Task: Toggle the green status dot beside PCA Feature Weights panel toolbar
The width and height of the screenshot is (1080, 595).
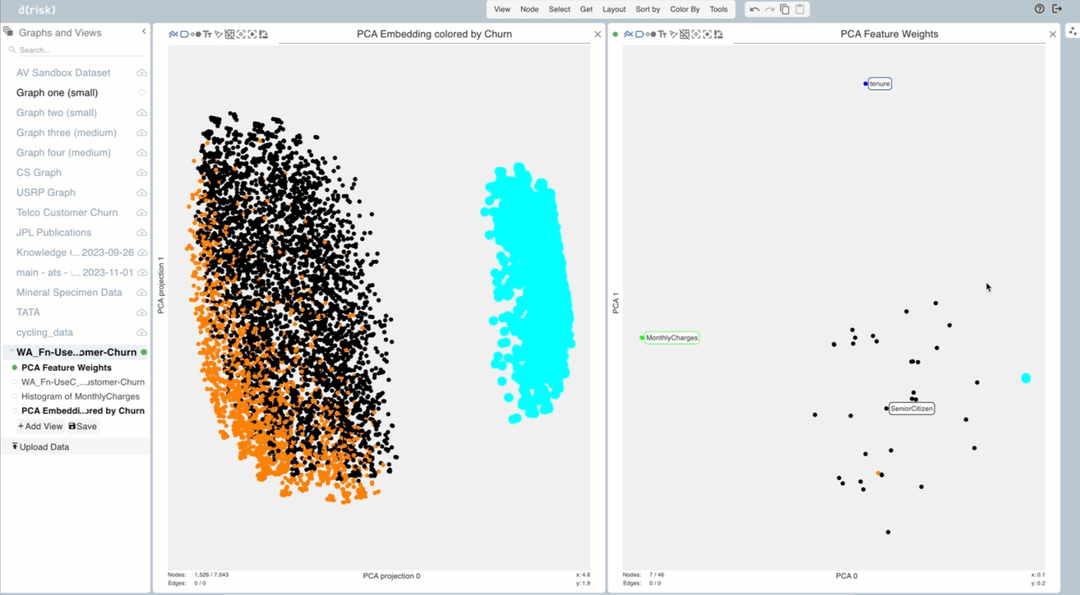Action: [x=616, y=34]
